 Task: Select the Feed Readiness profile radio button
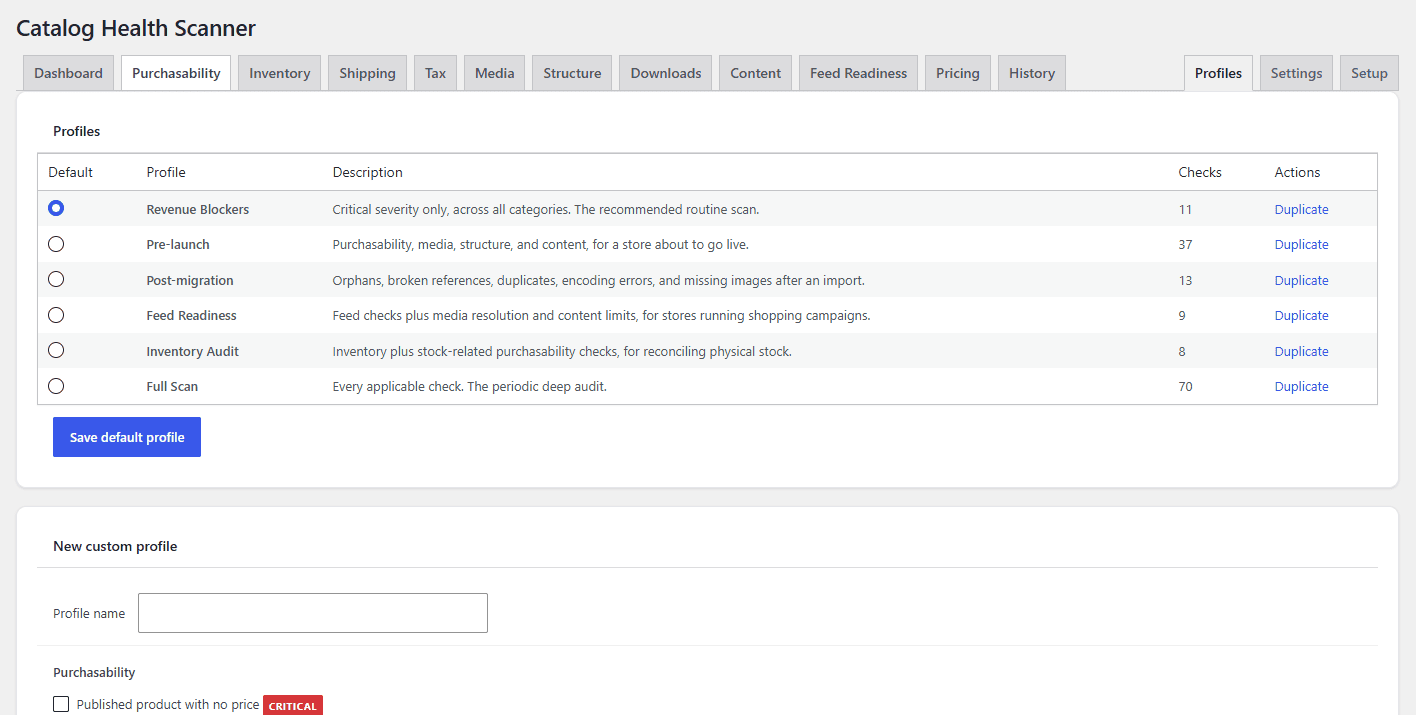56,315
